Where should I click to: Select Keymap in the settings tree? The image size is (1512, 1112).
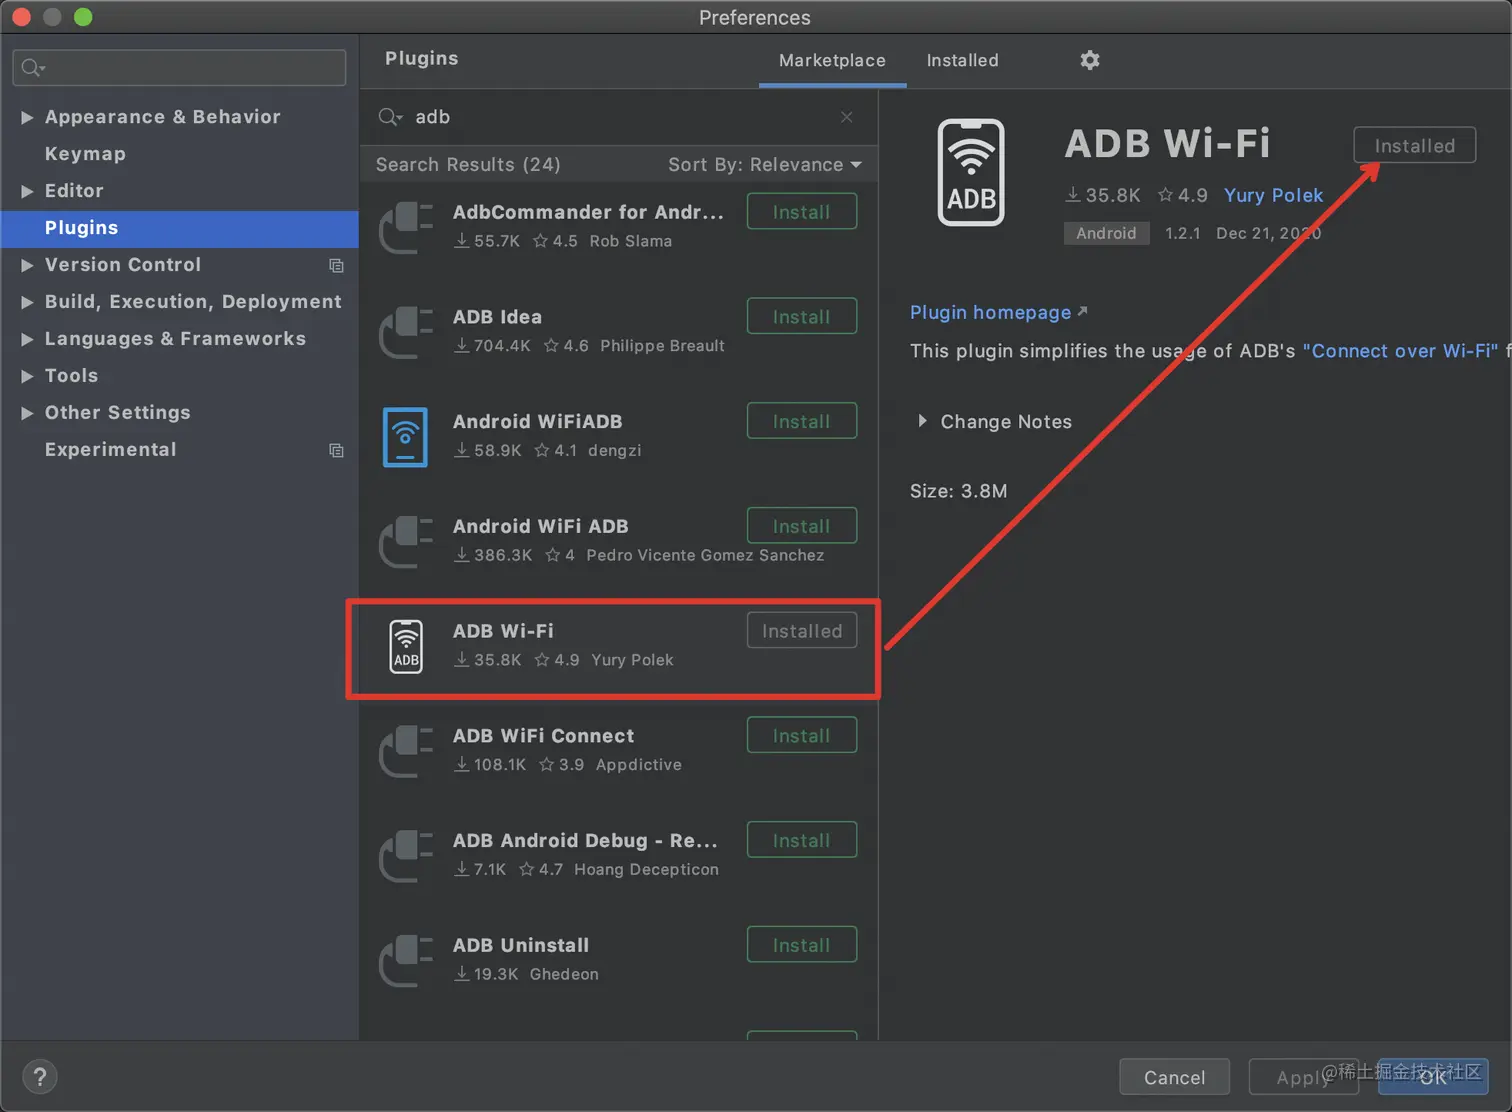[x=85, y=154]
